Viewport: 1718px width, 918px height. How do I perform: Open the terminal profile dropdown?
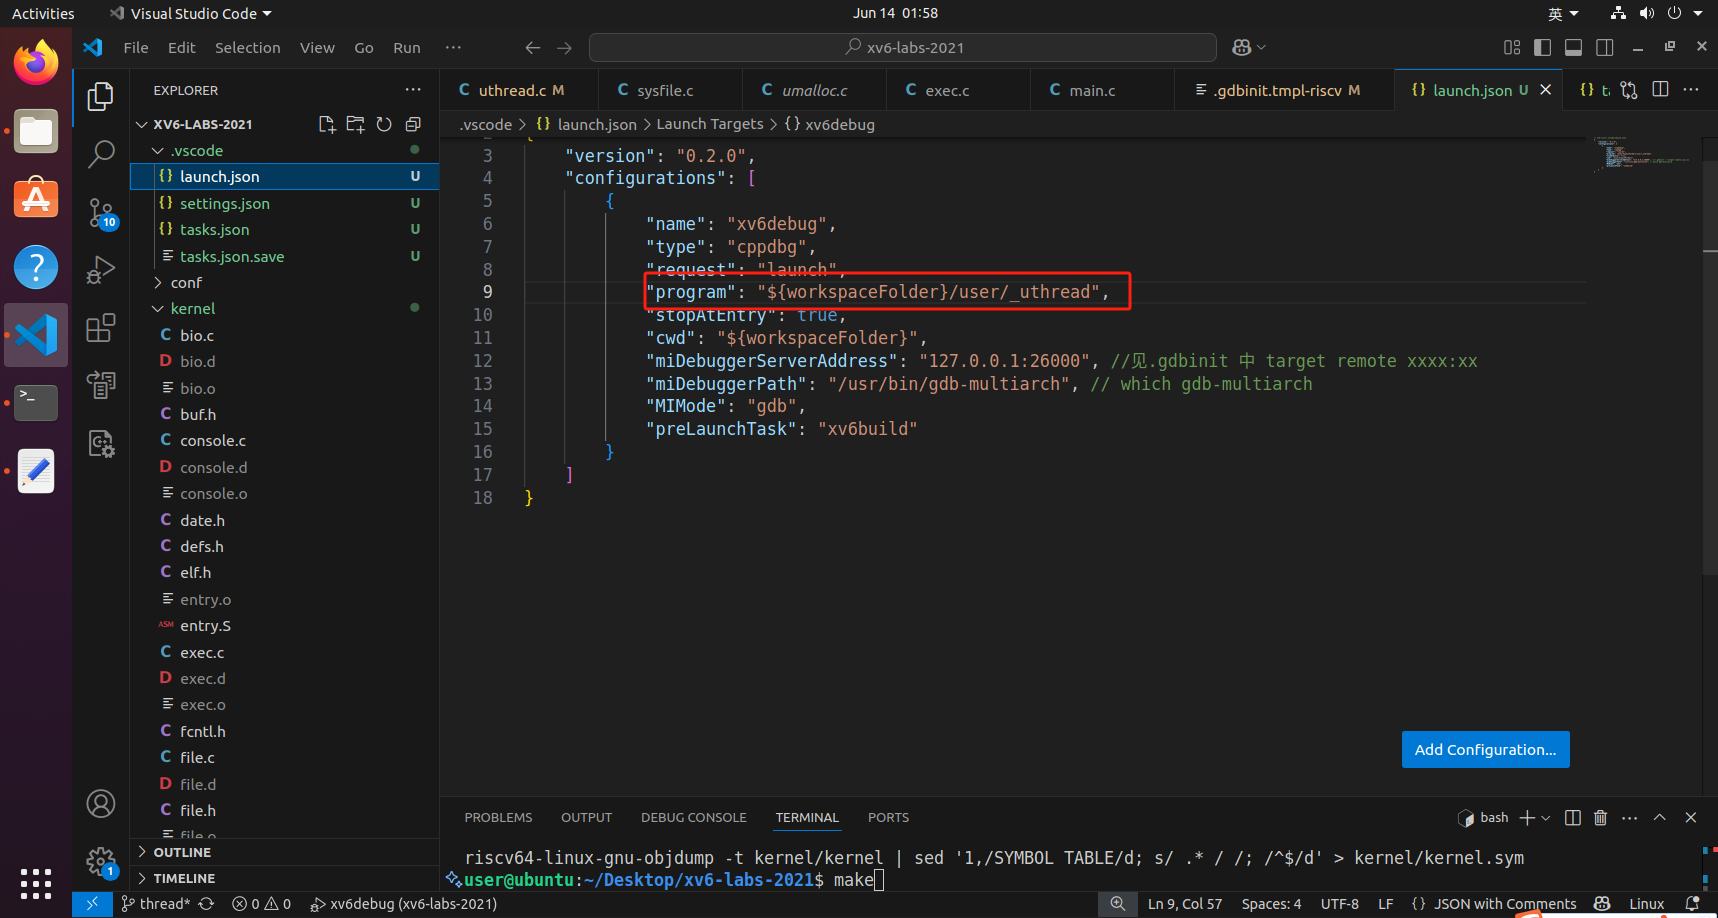(1545, 817)
